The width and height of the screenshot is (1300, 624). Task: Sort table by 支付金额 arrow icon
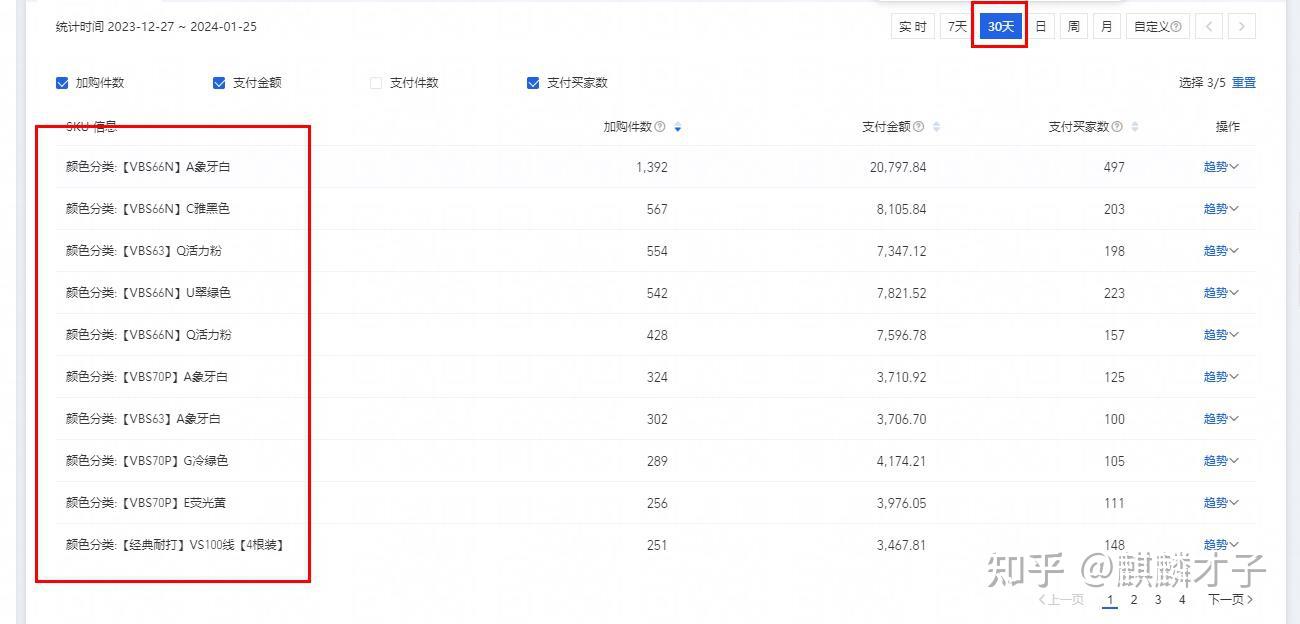(x=936, y=127)
